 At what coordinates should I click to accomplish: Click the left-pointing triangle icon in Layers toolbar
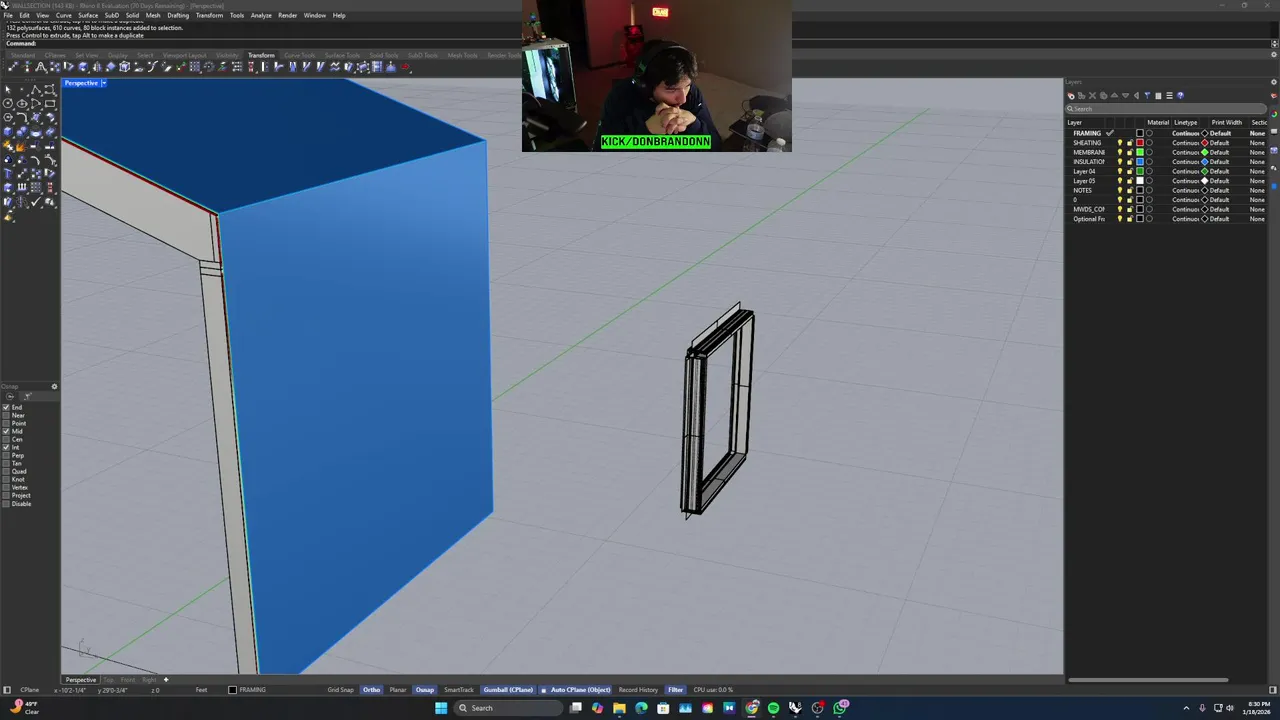coord(1136,96)
